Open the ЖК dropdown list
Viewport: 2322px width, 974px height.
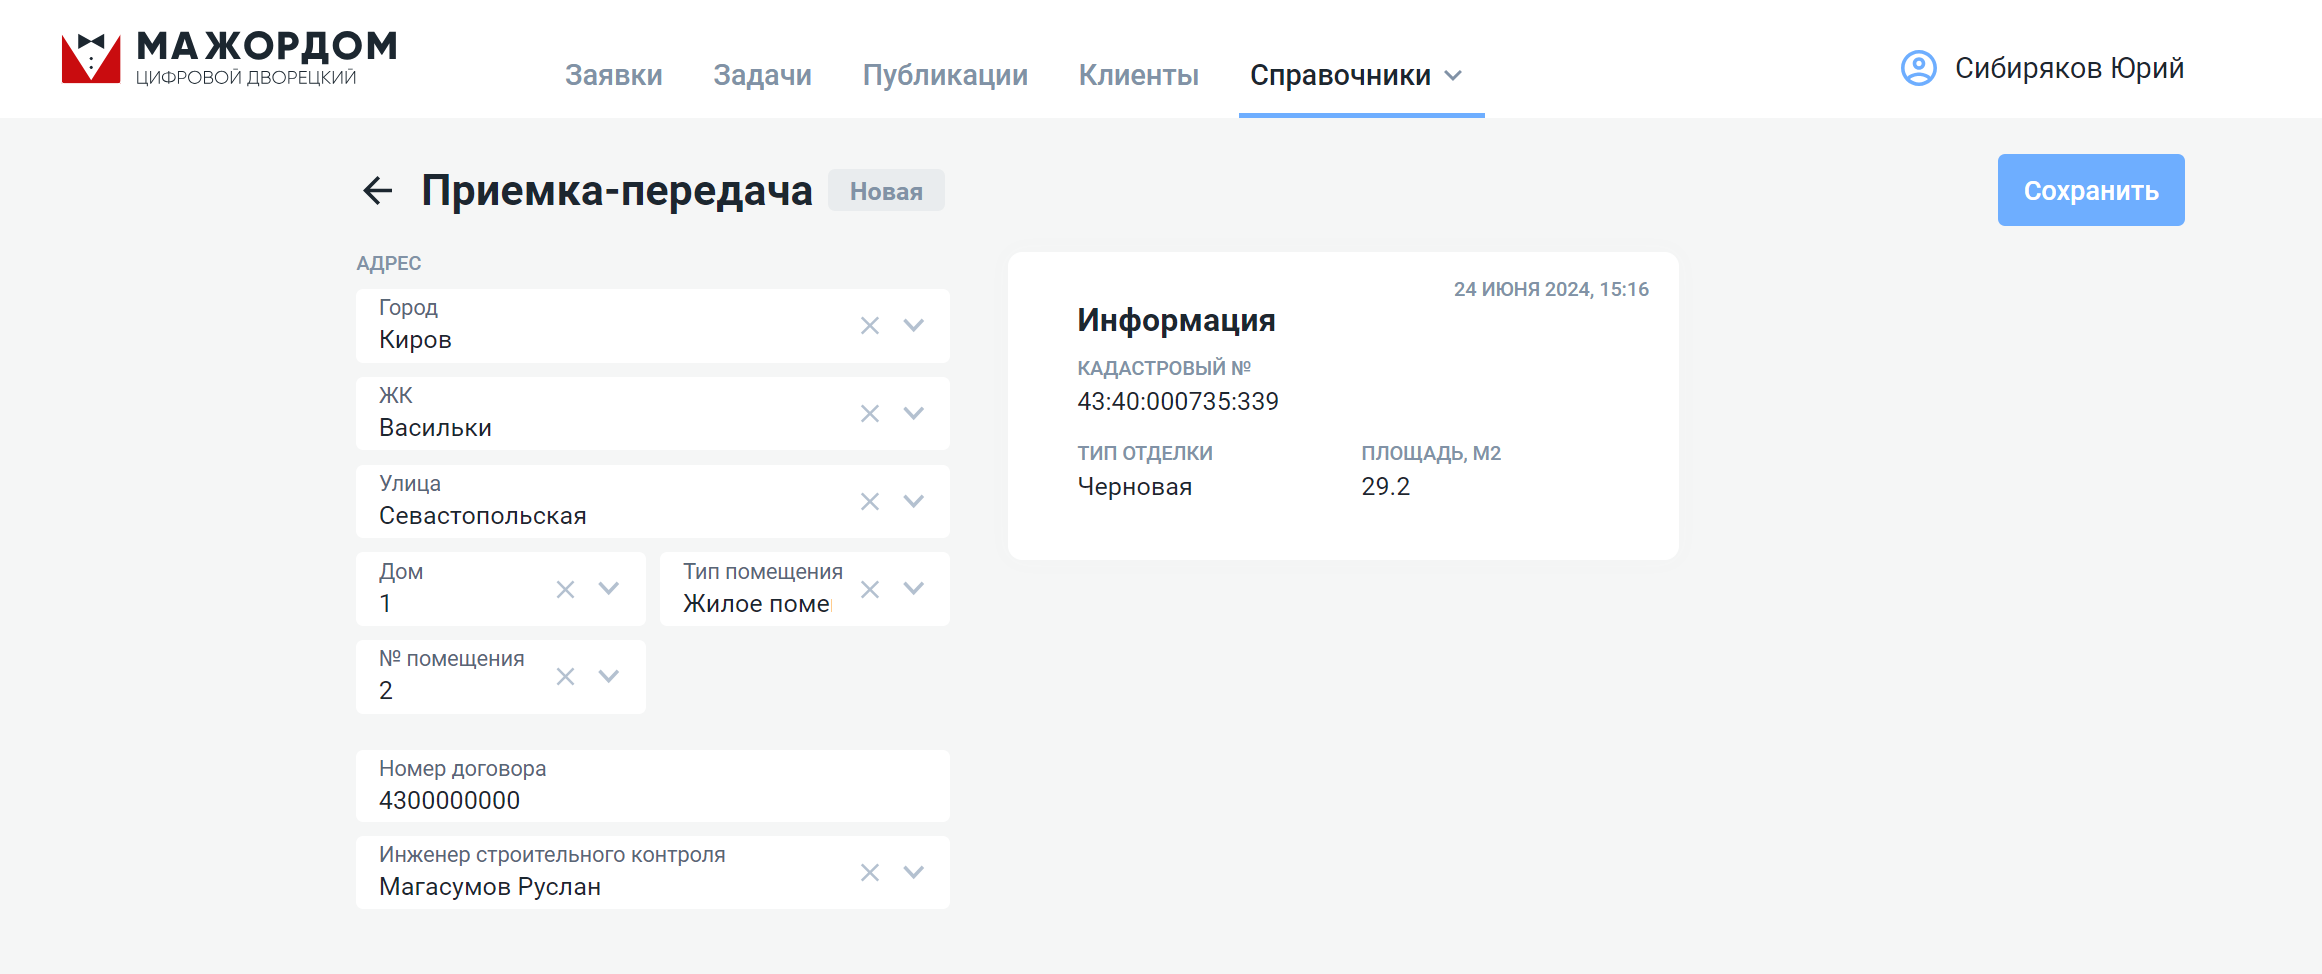pos(913,414)
